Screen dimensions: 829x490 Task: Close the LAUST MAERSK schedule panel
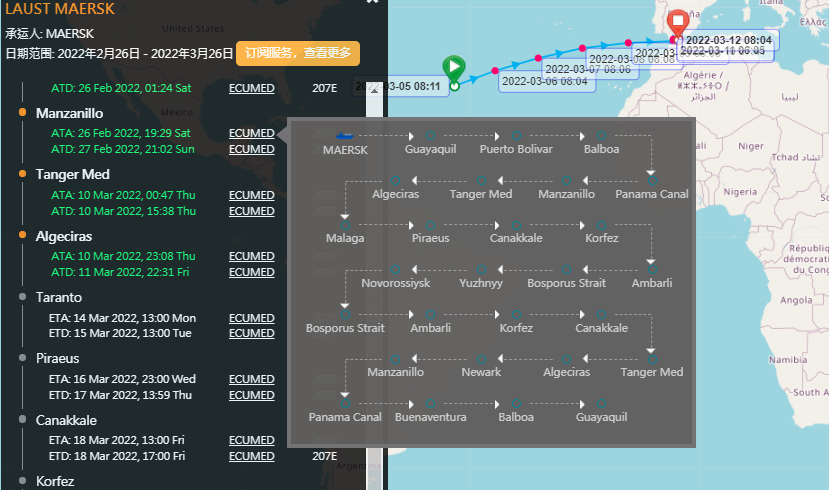[x=373, y=3]
